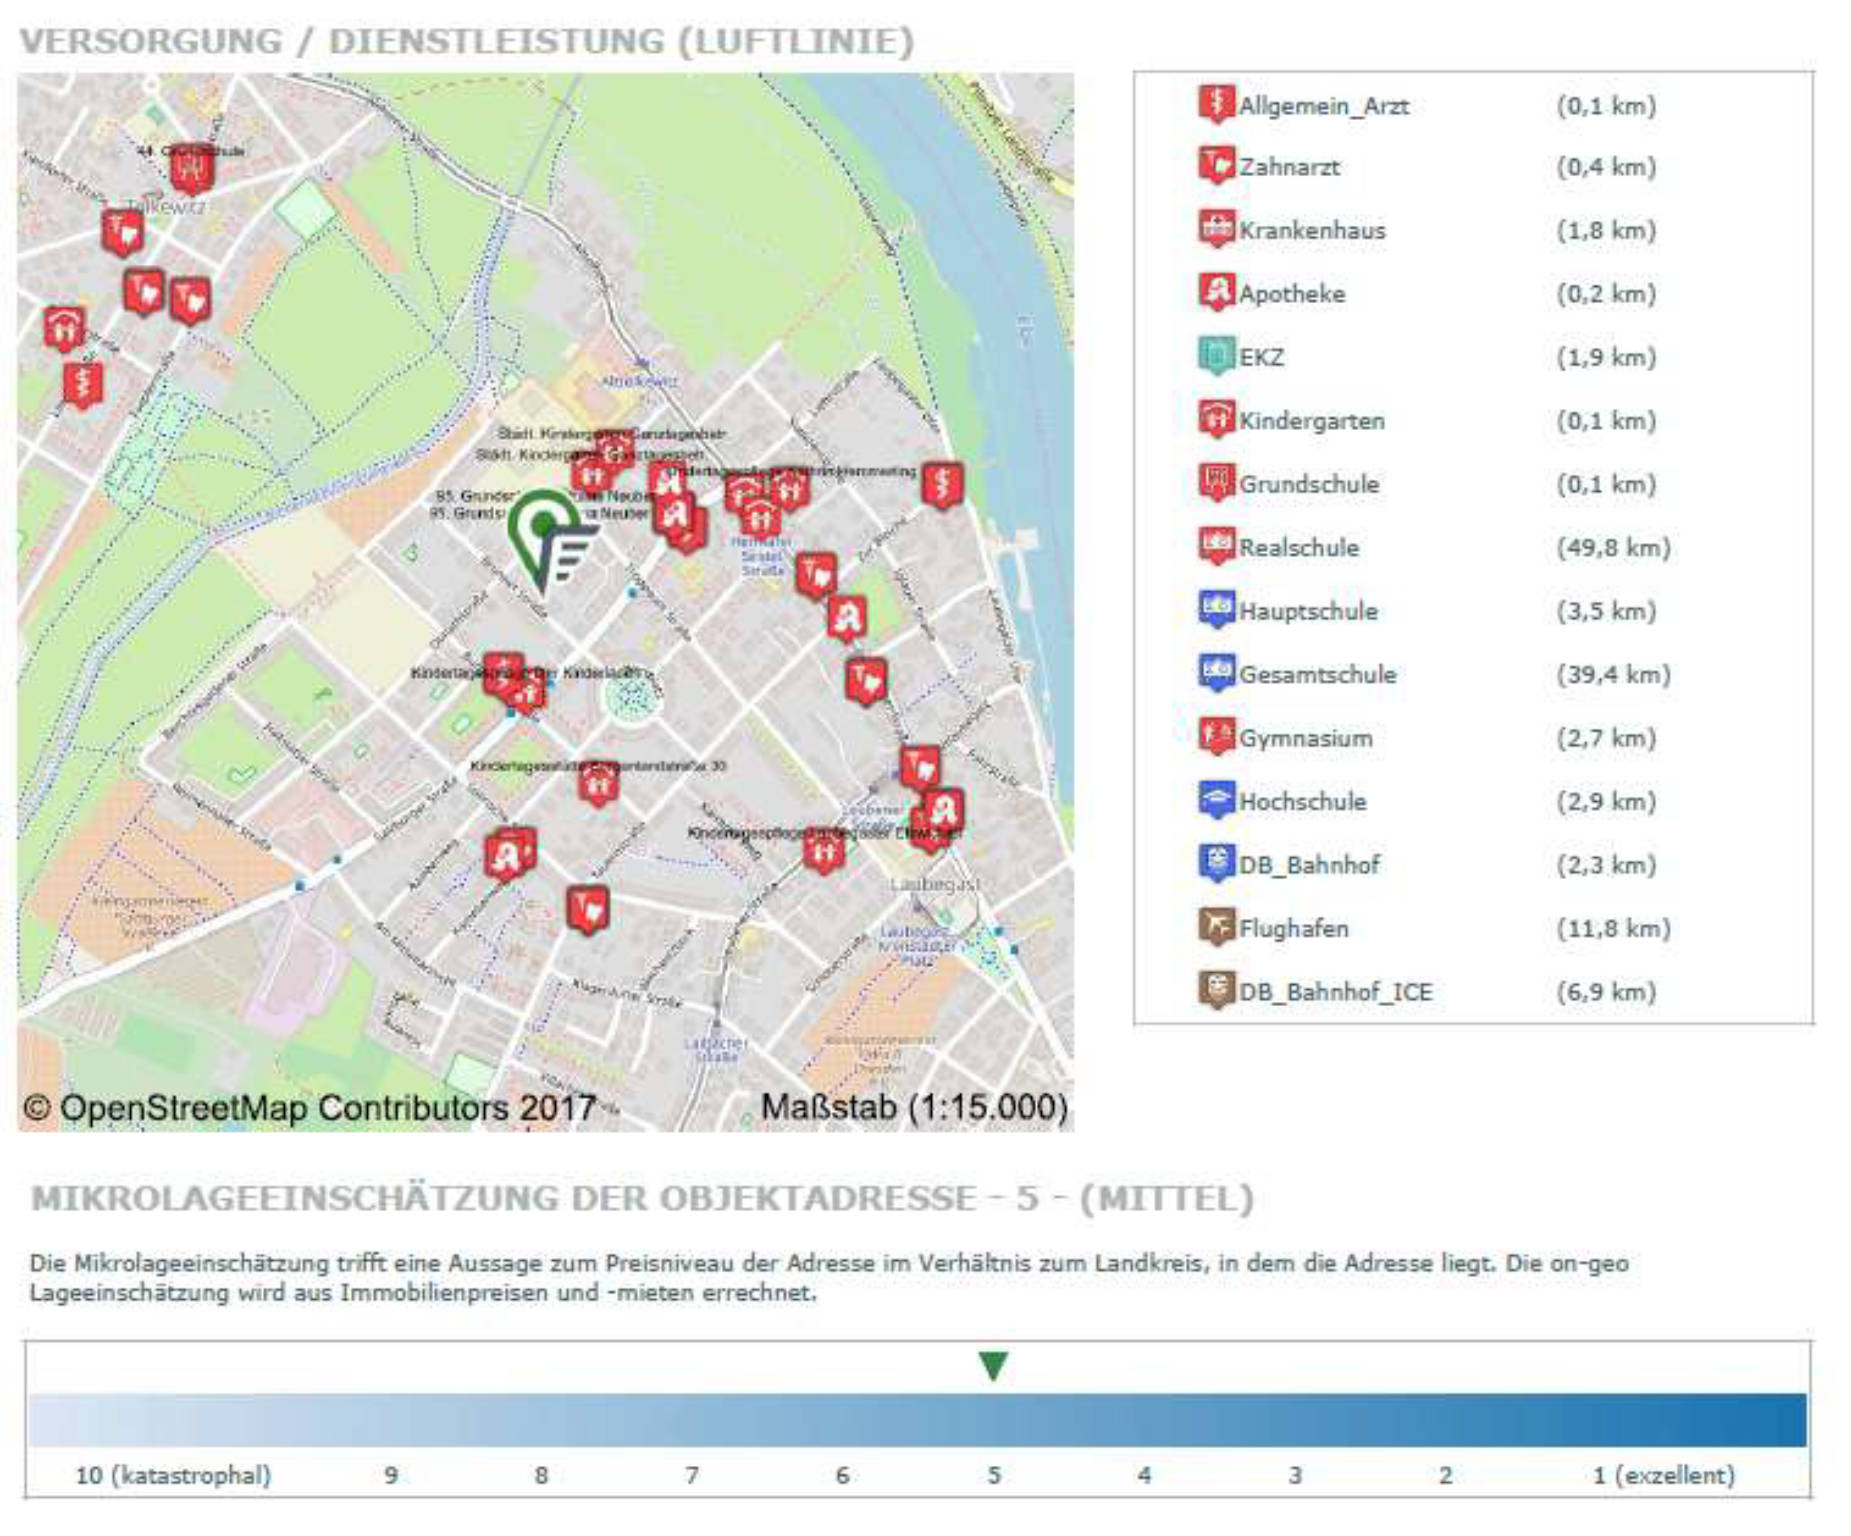Select the blue DB_Bahnhof train icon
This screenshot has height=1536, width=1851.
tap(1216, 864)
